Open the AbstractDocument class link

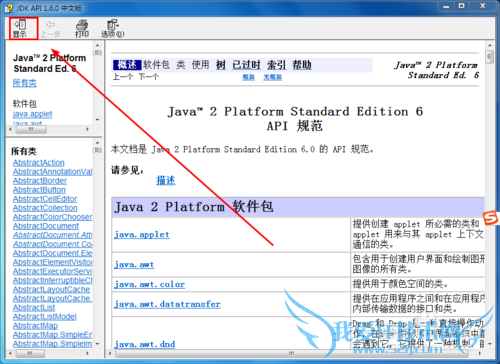[x=46, y=226]
